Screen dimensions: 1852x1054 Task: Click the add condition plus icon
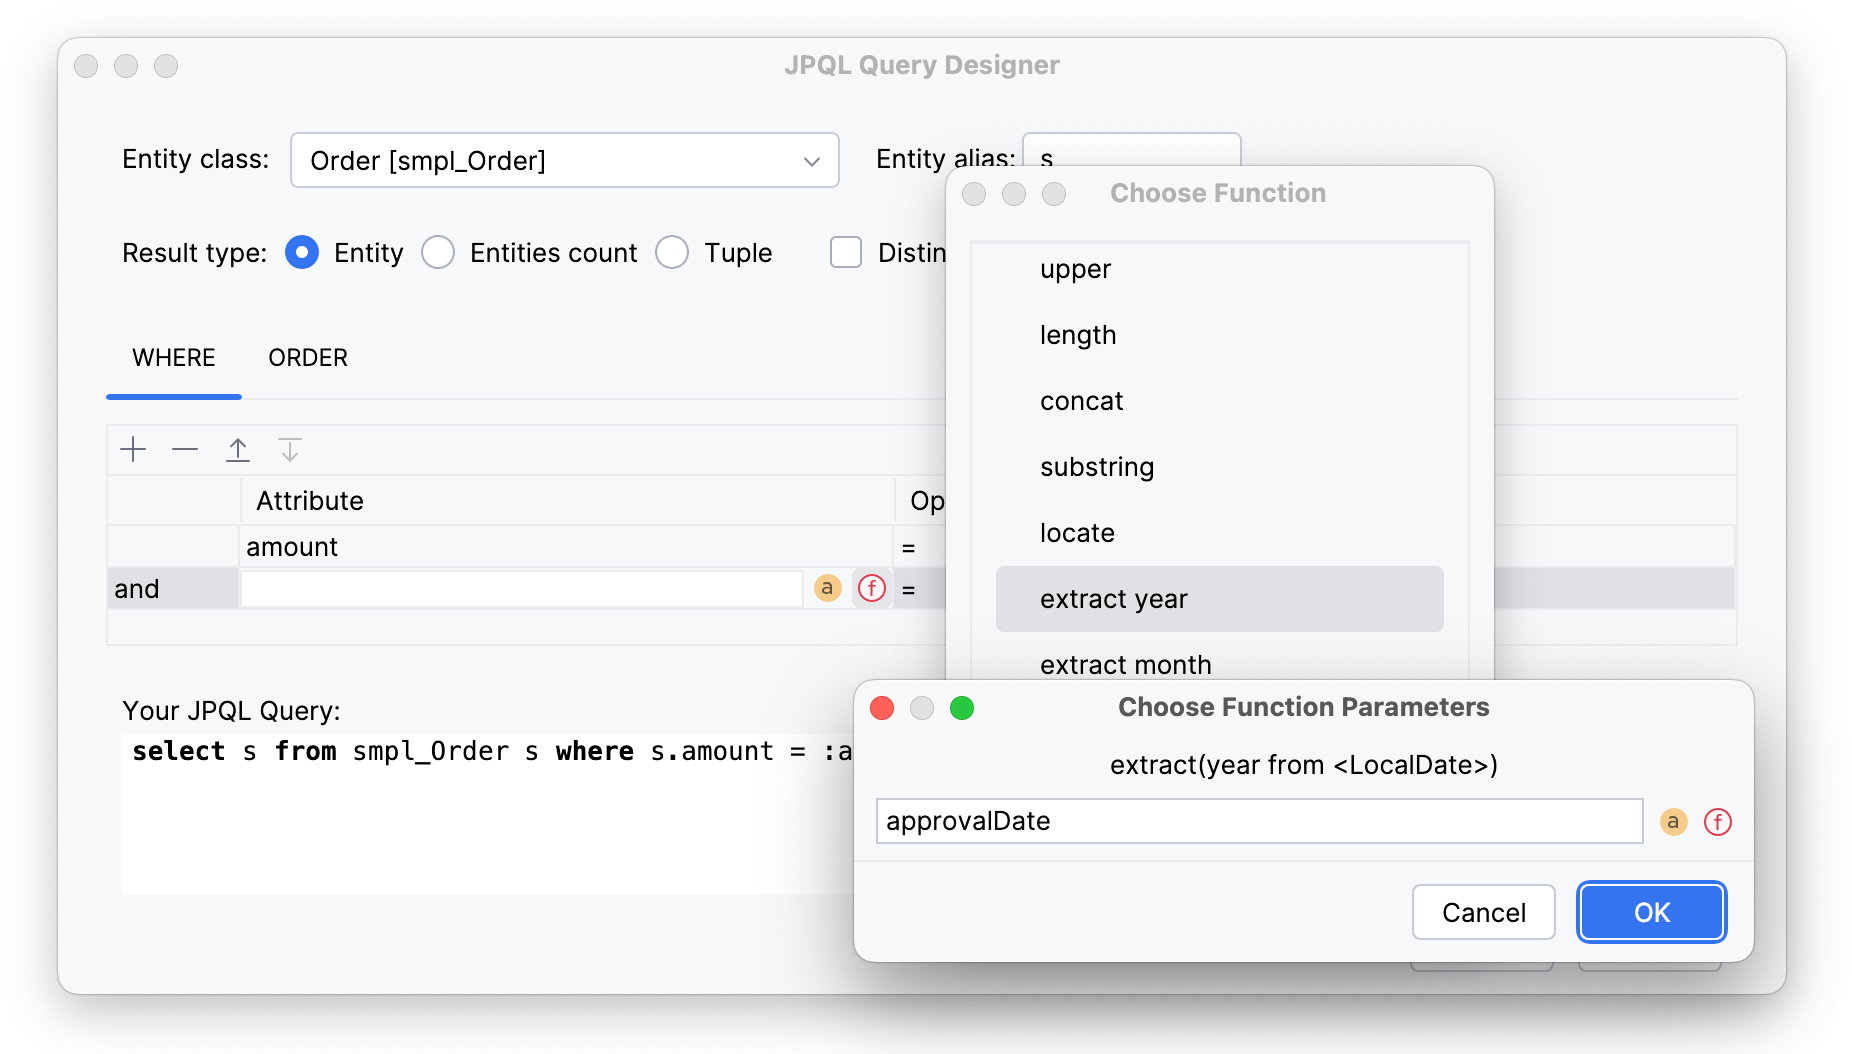point(133,450)
